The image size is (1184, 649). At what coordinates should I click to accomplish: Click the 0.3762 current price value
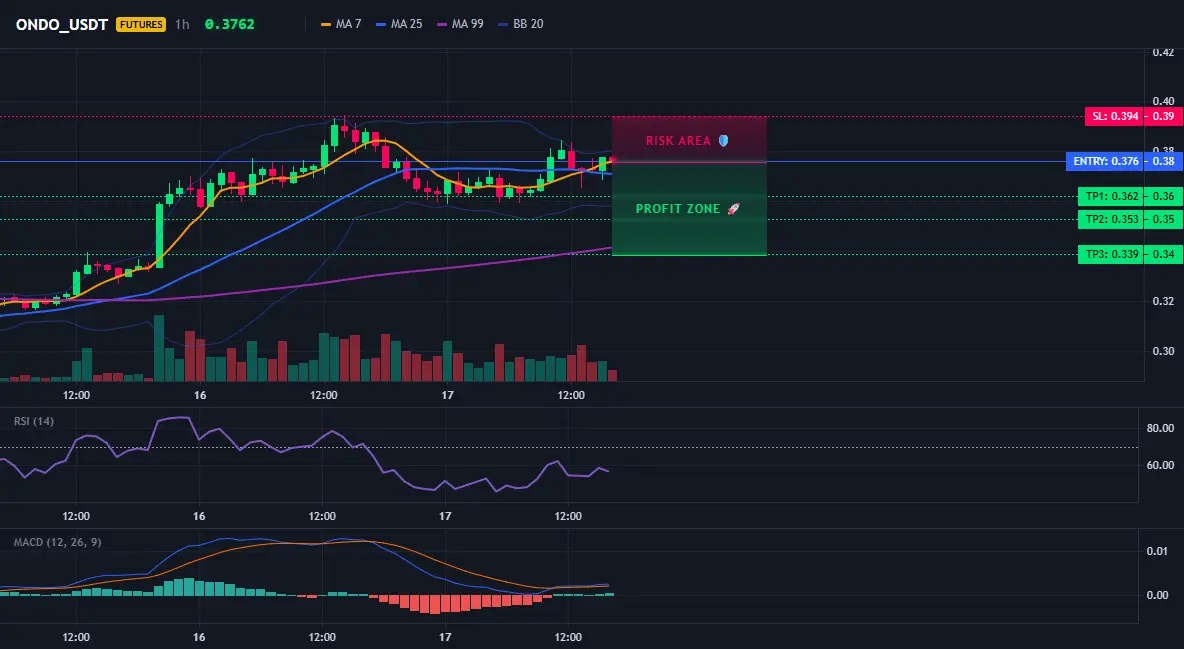pyautogui.click(x=230, y=24)
